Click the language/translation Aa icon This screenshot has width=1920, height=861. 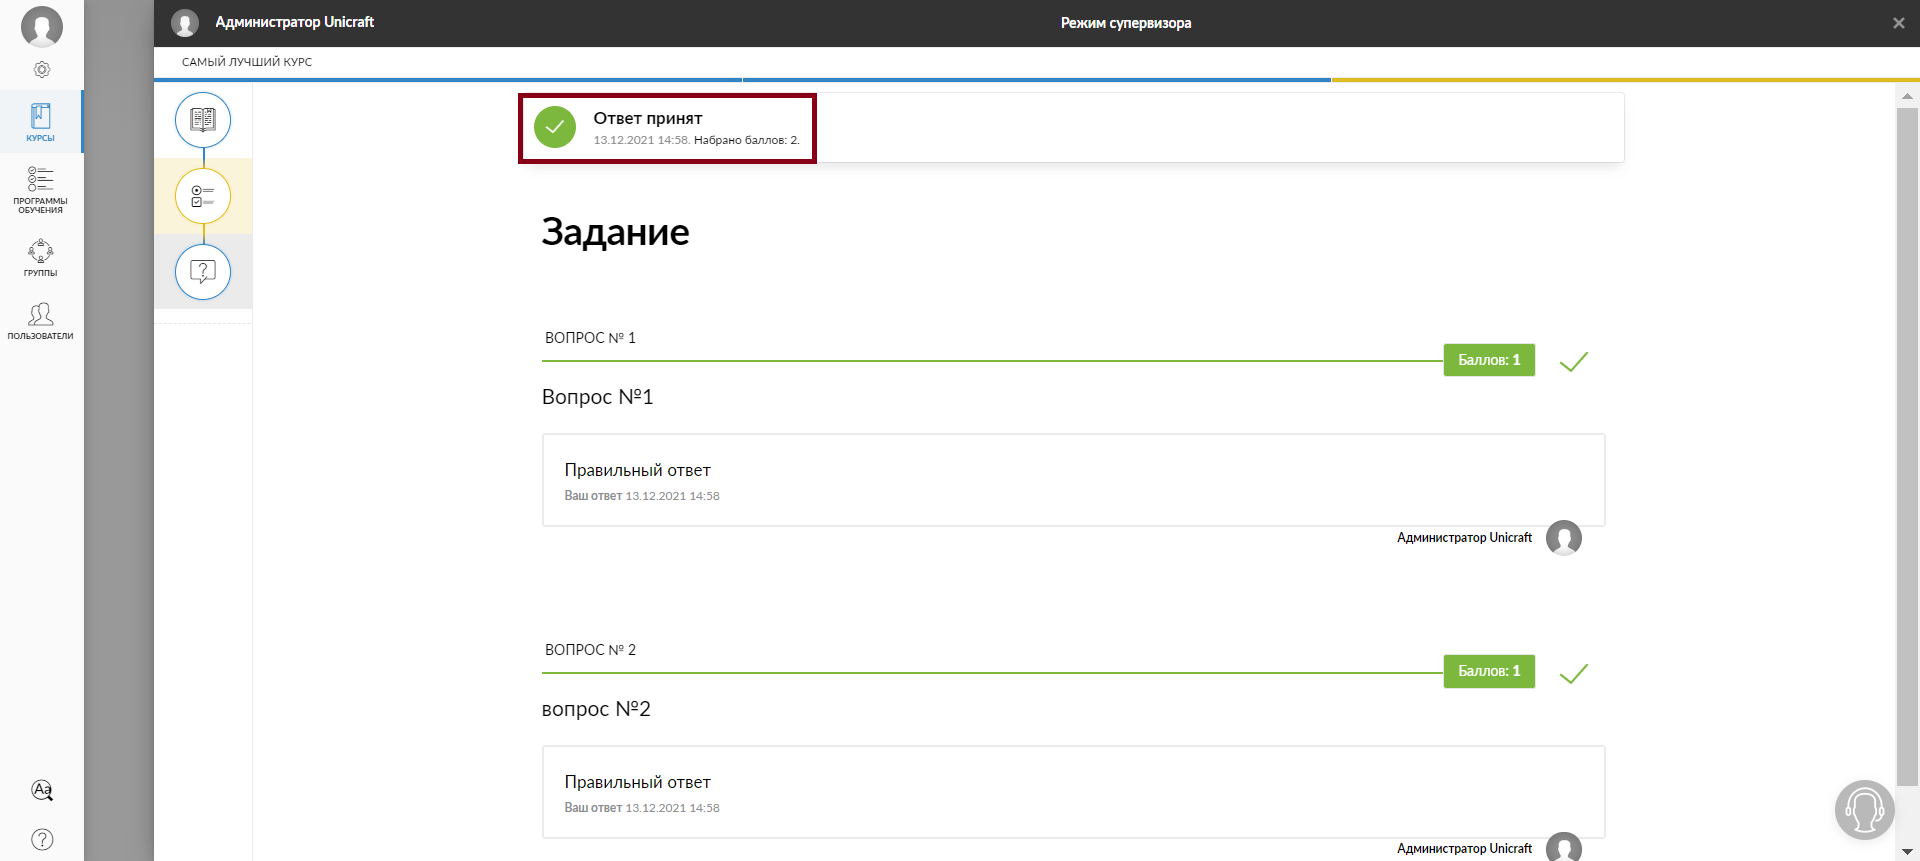coord(42,790)
